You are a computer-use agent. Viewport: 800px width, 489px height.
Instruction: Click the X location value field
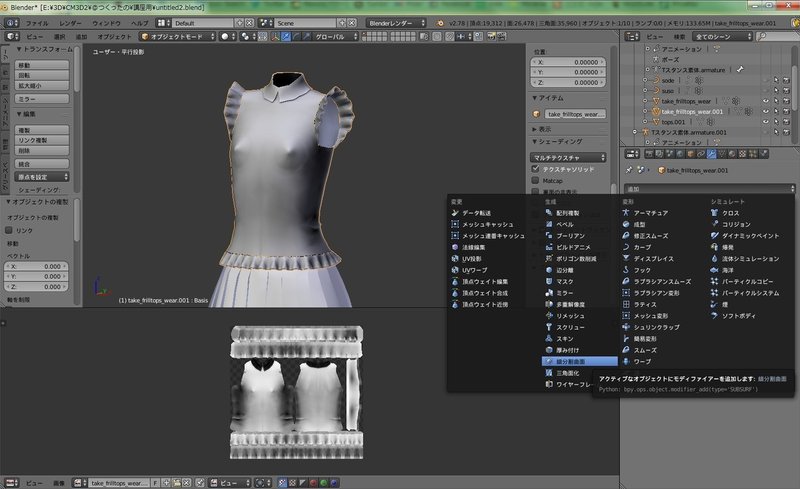click(x=568, y=61)
